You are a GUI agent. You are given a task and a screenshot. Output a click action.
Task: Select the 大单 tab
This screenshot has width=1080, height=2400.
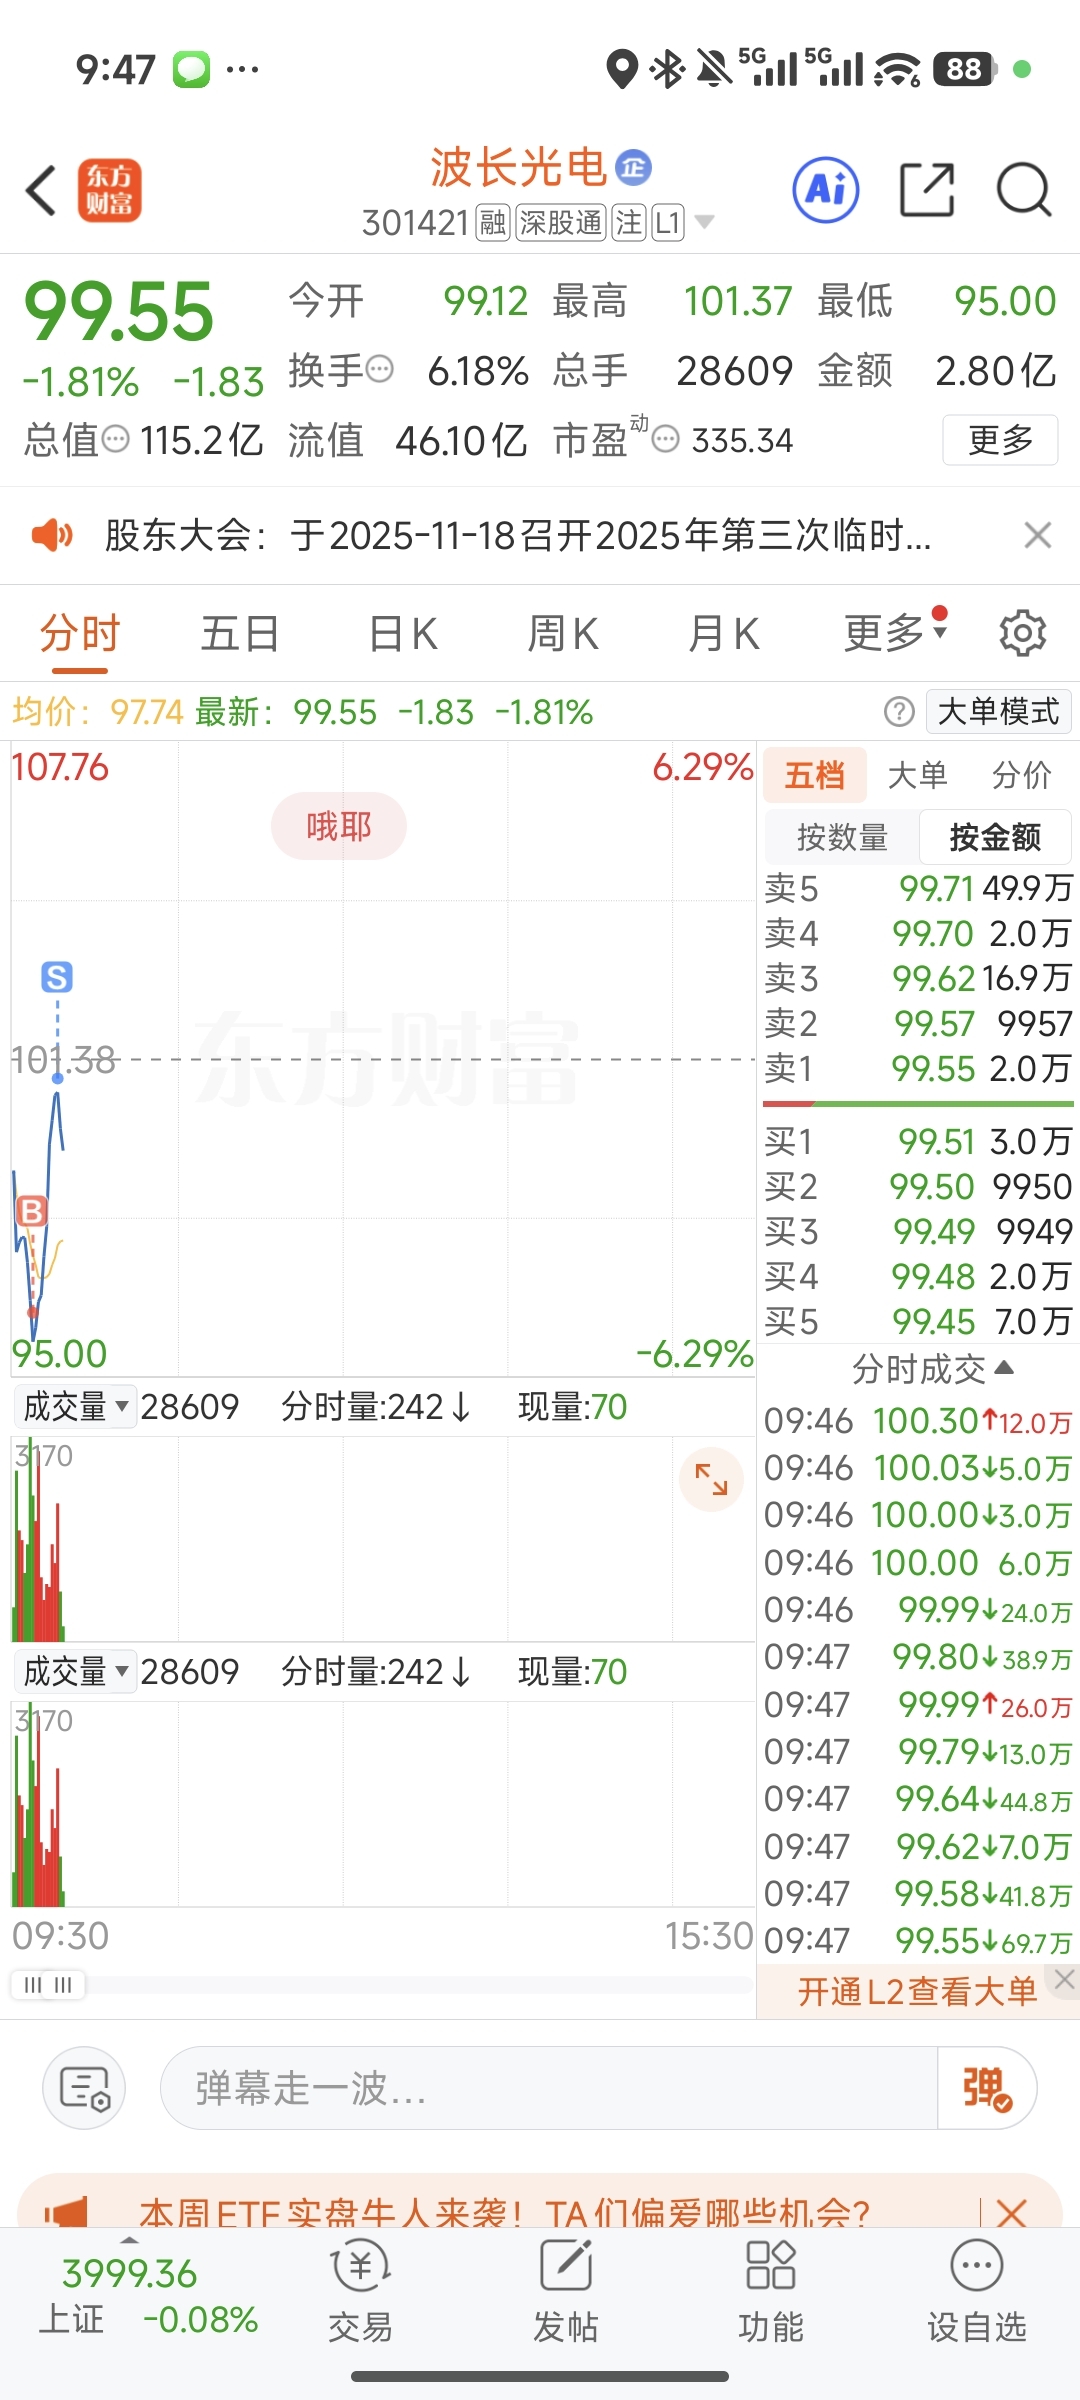[x=917, y=775]
